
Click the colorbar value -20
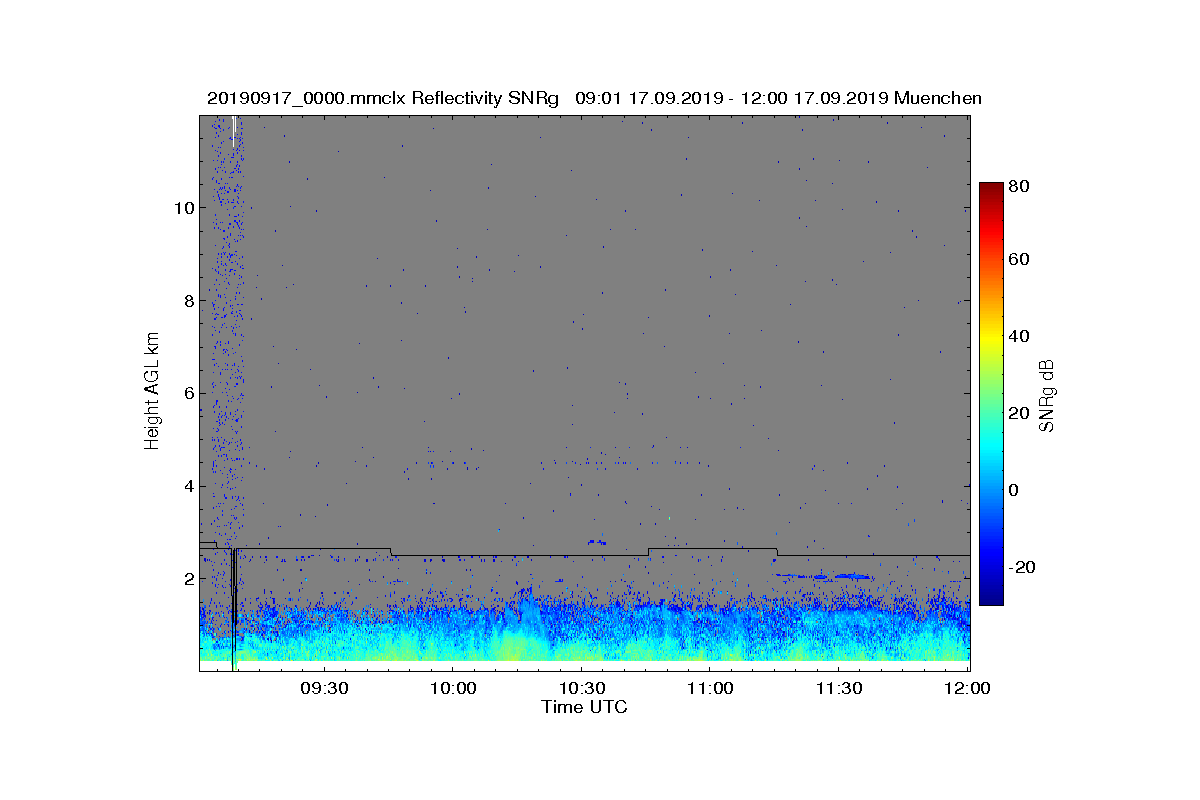point(1023,567)
